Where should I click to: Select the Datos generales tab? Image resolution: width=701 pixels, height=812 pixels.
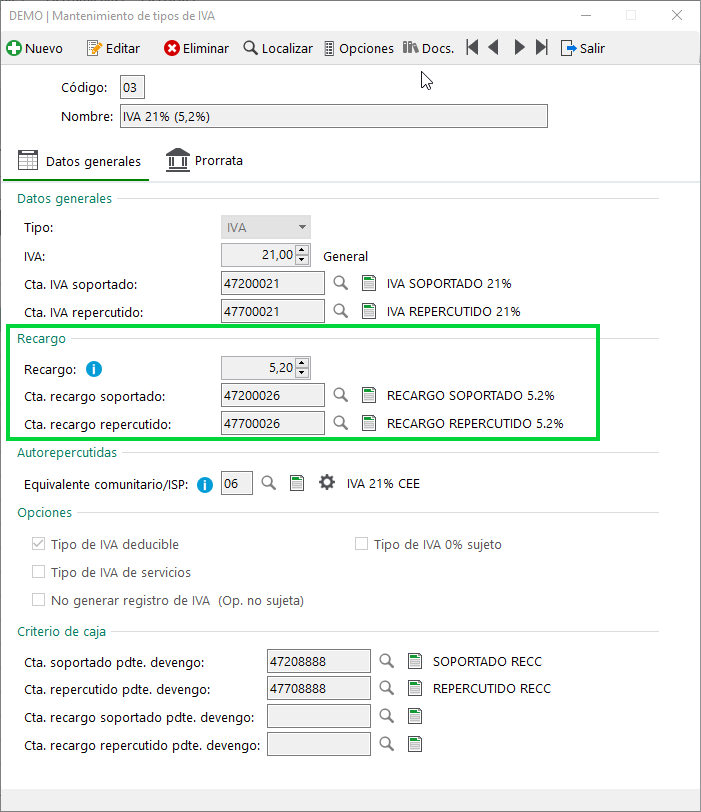point(79,161)
